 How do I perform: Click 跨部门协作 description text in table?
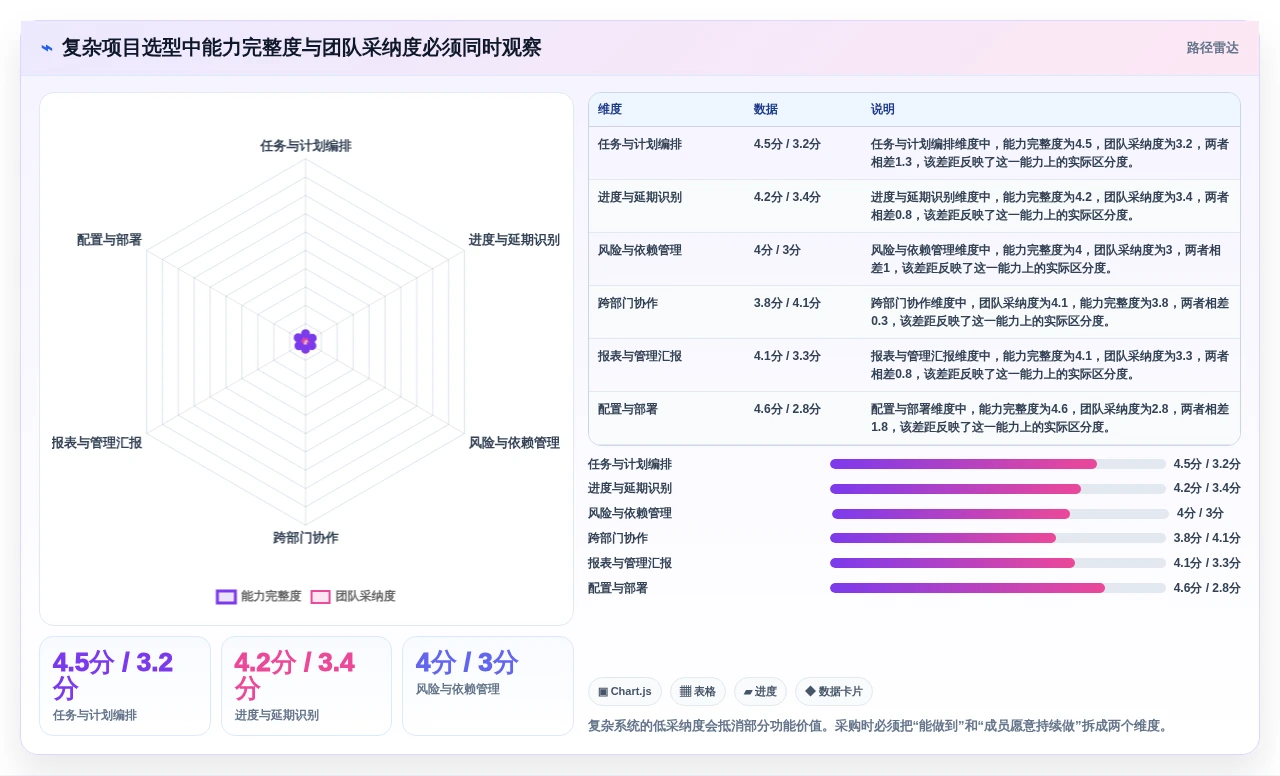(x=1050, y=312)
